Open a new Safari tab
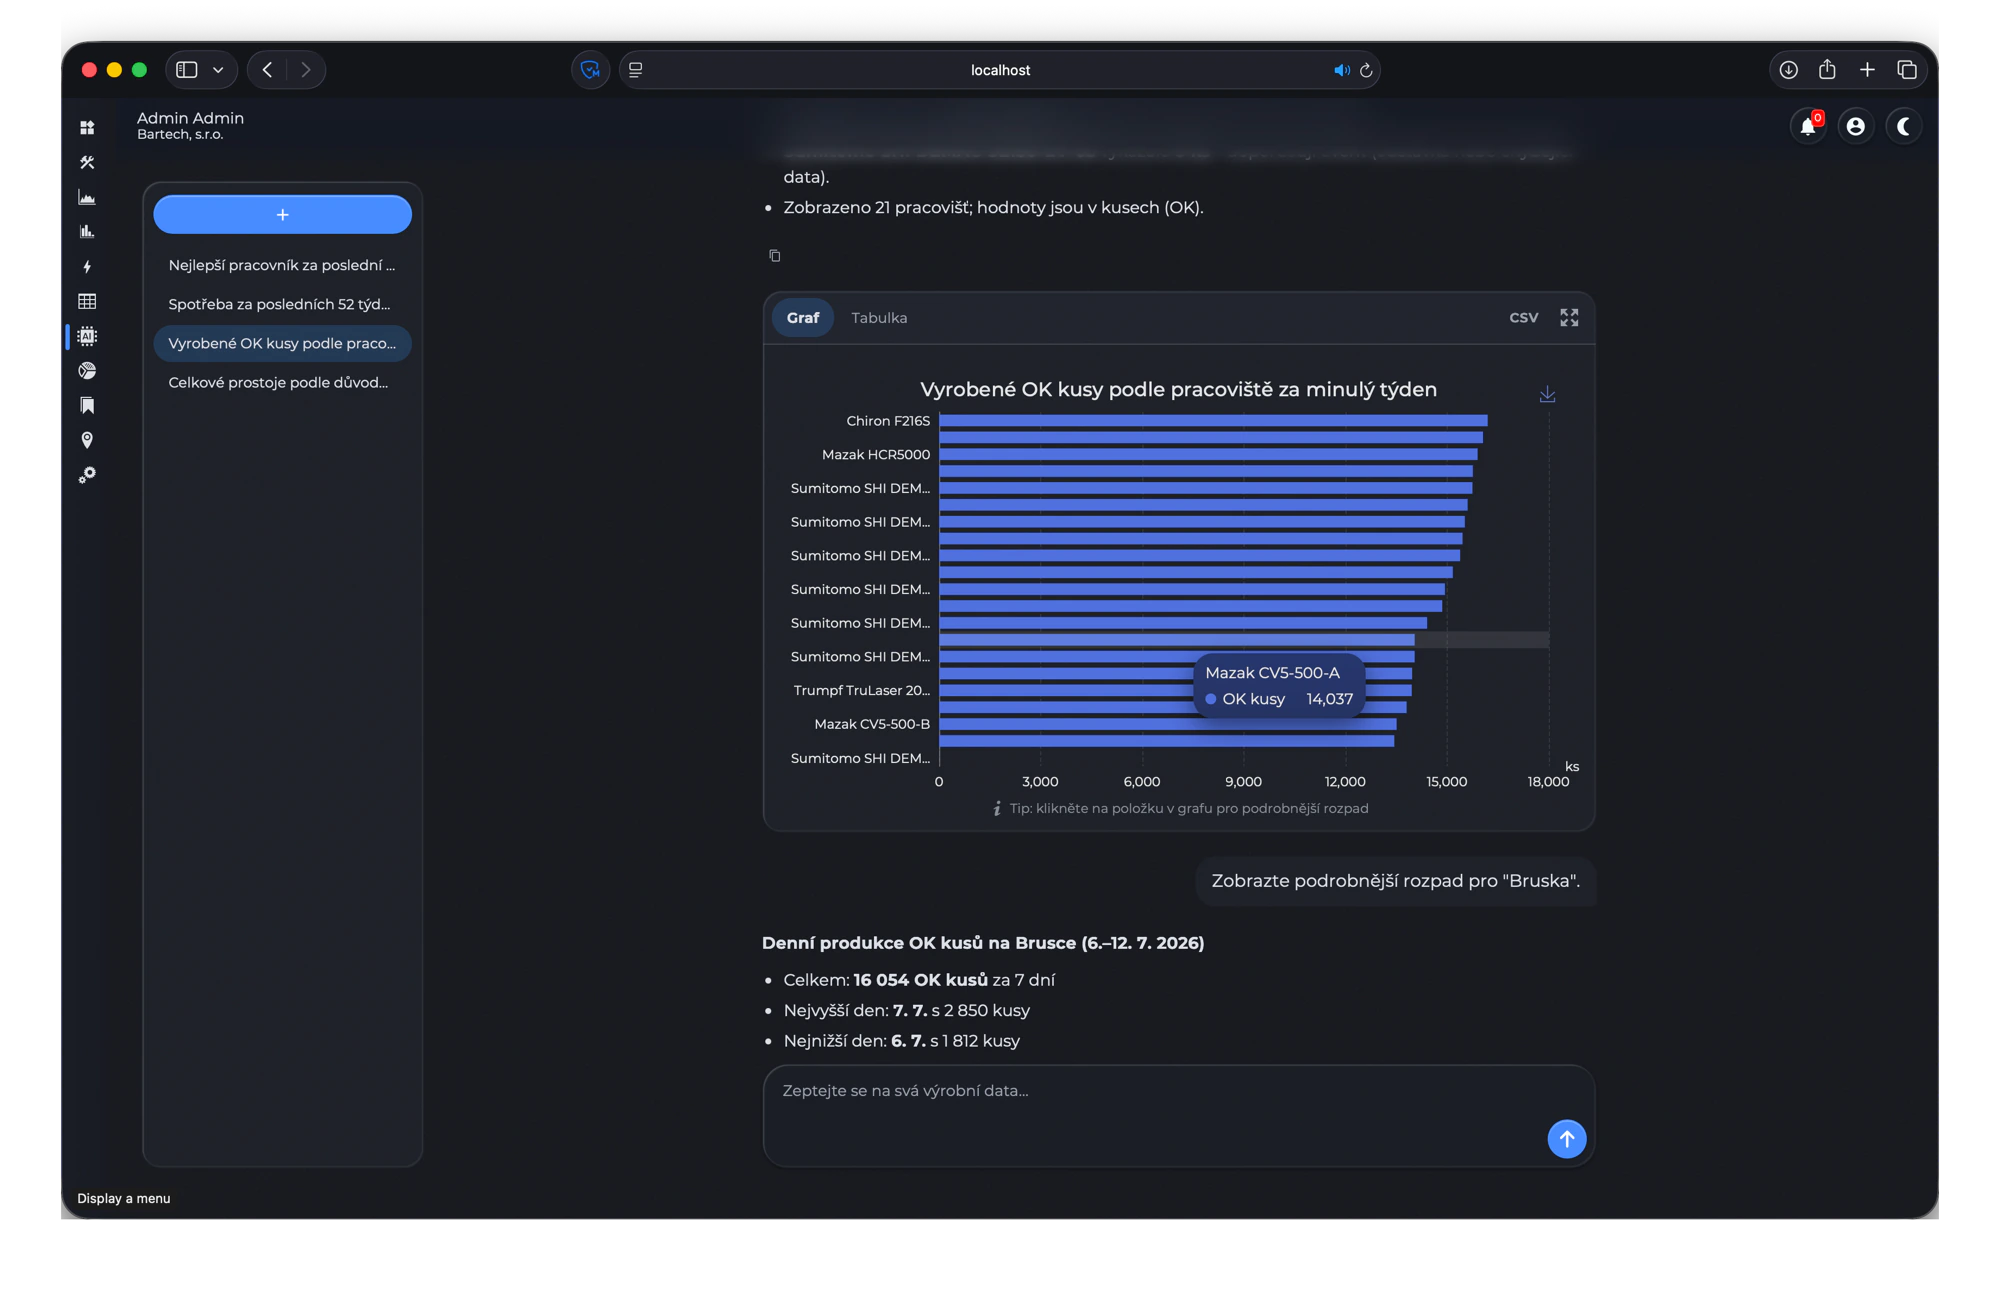 (1867, 70)
